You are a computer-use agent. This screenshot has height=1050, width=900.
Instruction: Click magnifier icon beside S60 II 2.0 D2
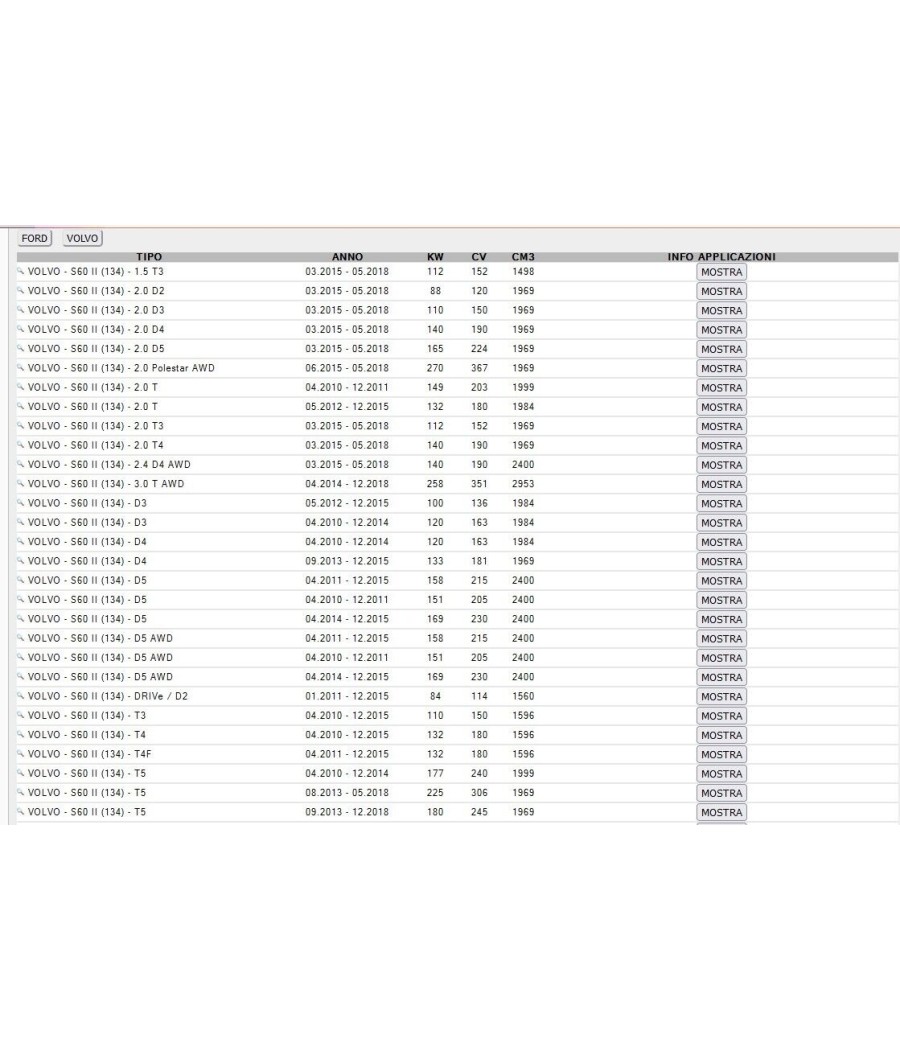(x=21, y=290)
